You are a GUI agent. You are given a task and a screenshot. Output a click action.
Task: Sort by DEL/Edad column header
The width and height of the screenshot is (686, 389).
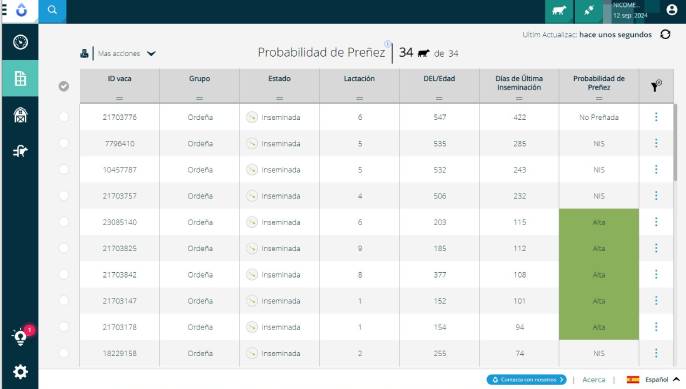click(439, 79)
